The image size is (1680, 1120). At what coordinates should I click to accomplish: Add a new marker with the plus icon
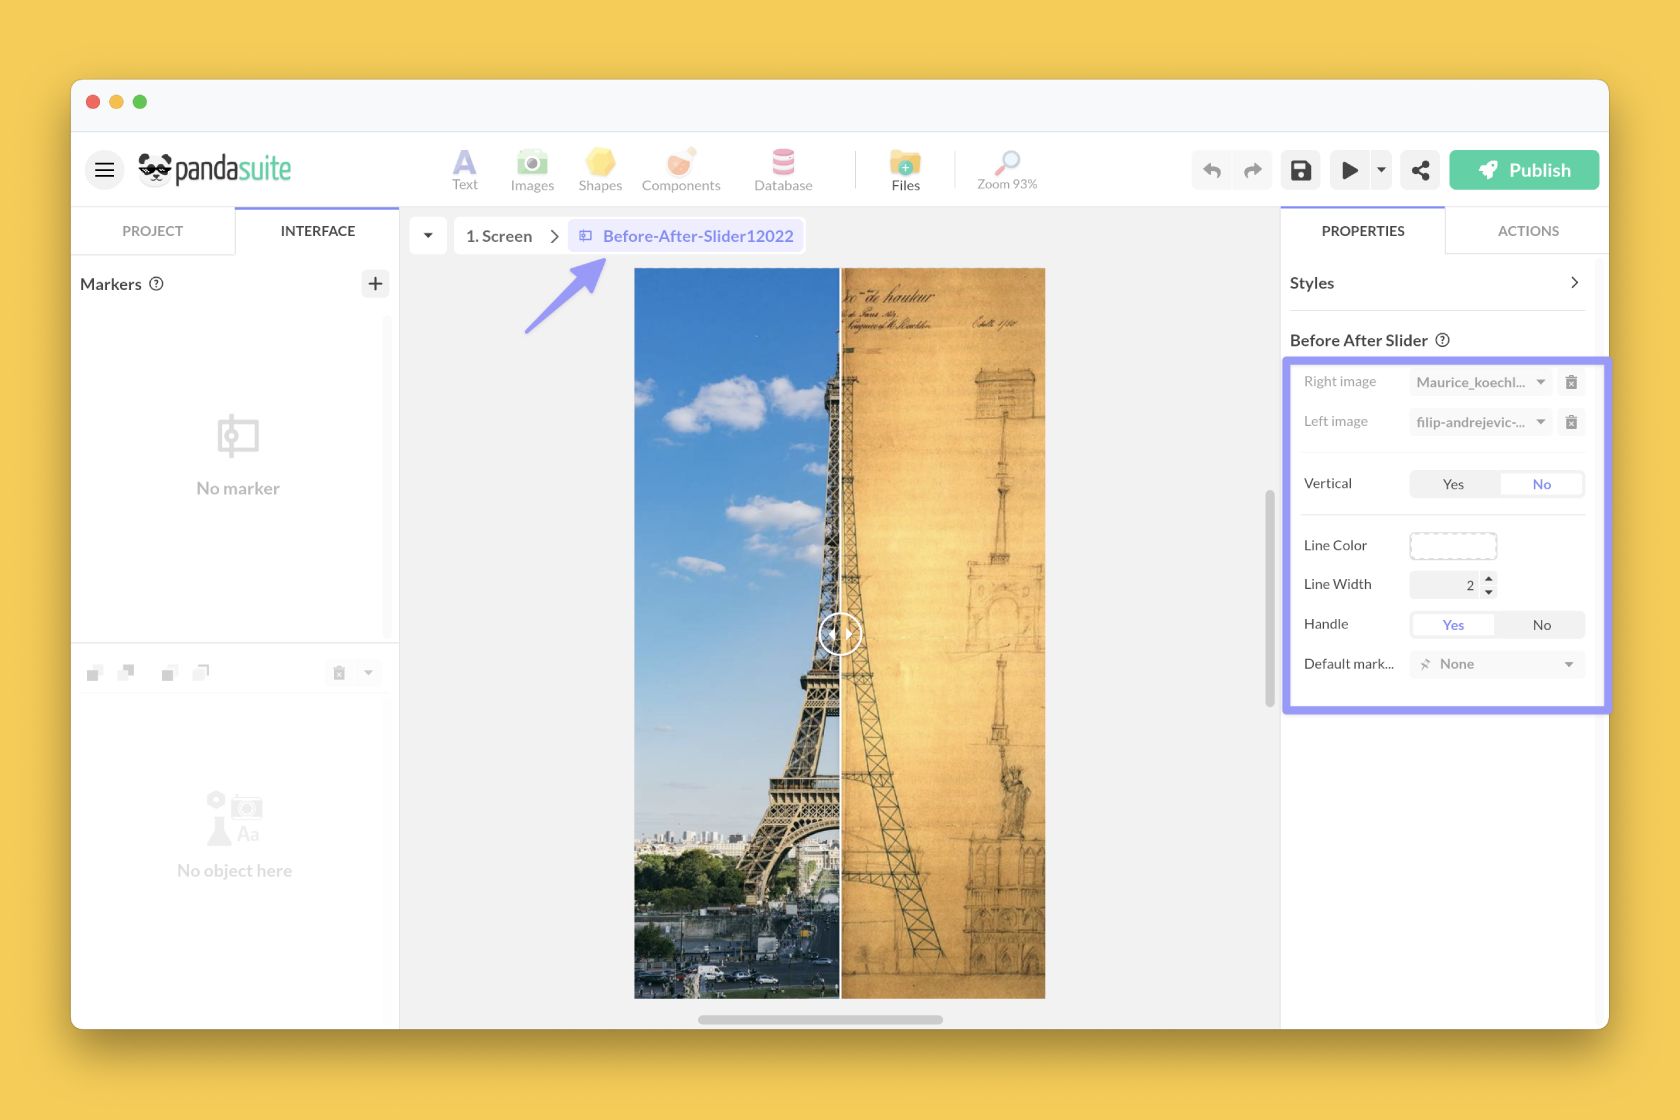coord(375,283)
